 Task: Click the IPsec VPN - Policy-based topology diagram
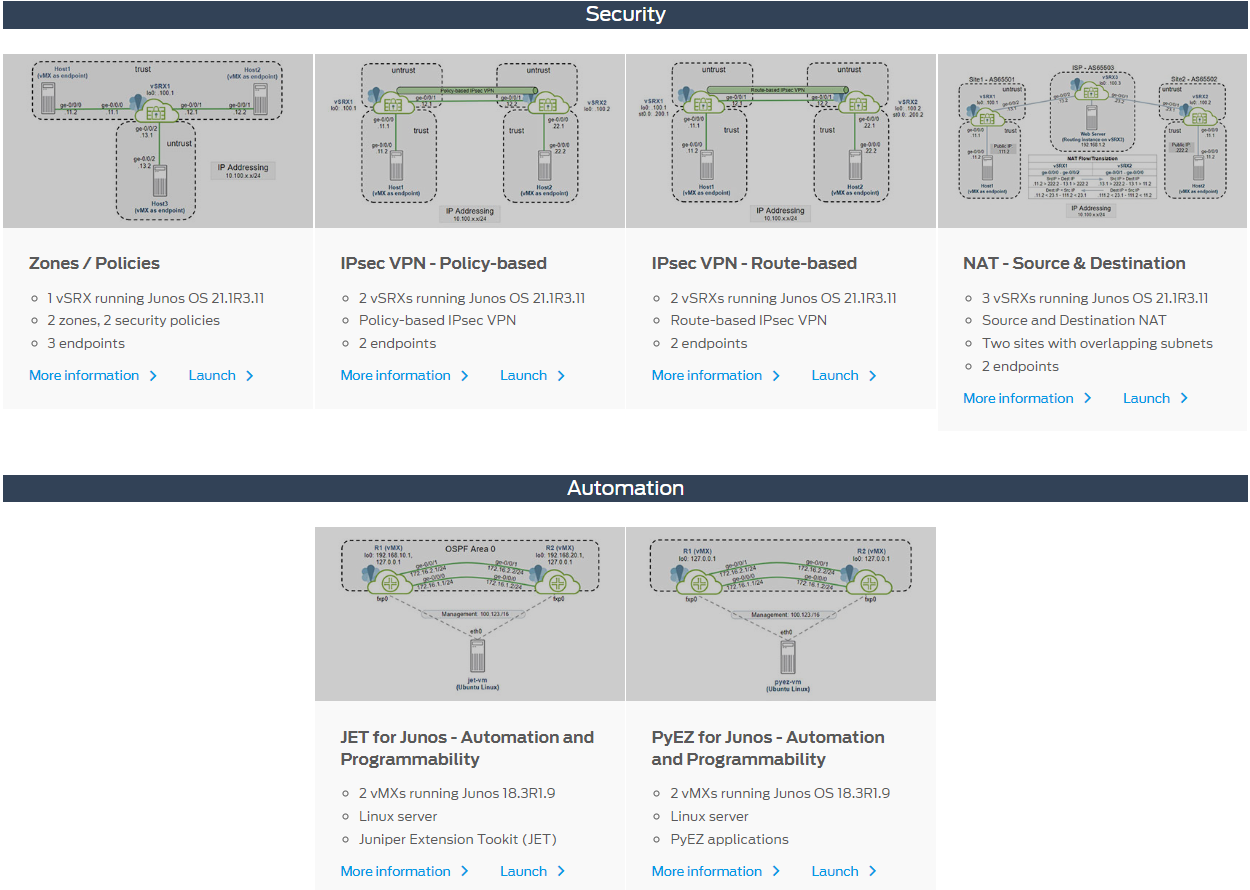pyautogui.click(x=469, y=140)
